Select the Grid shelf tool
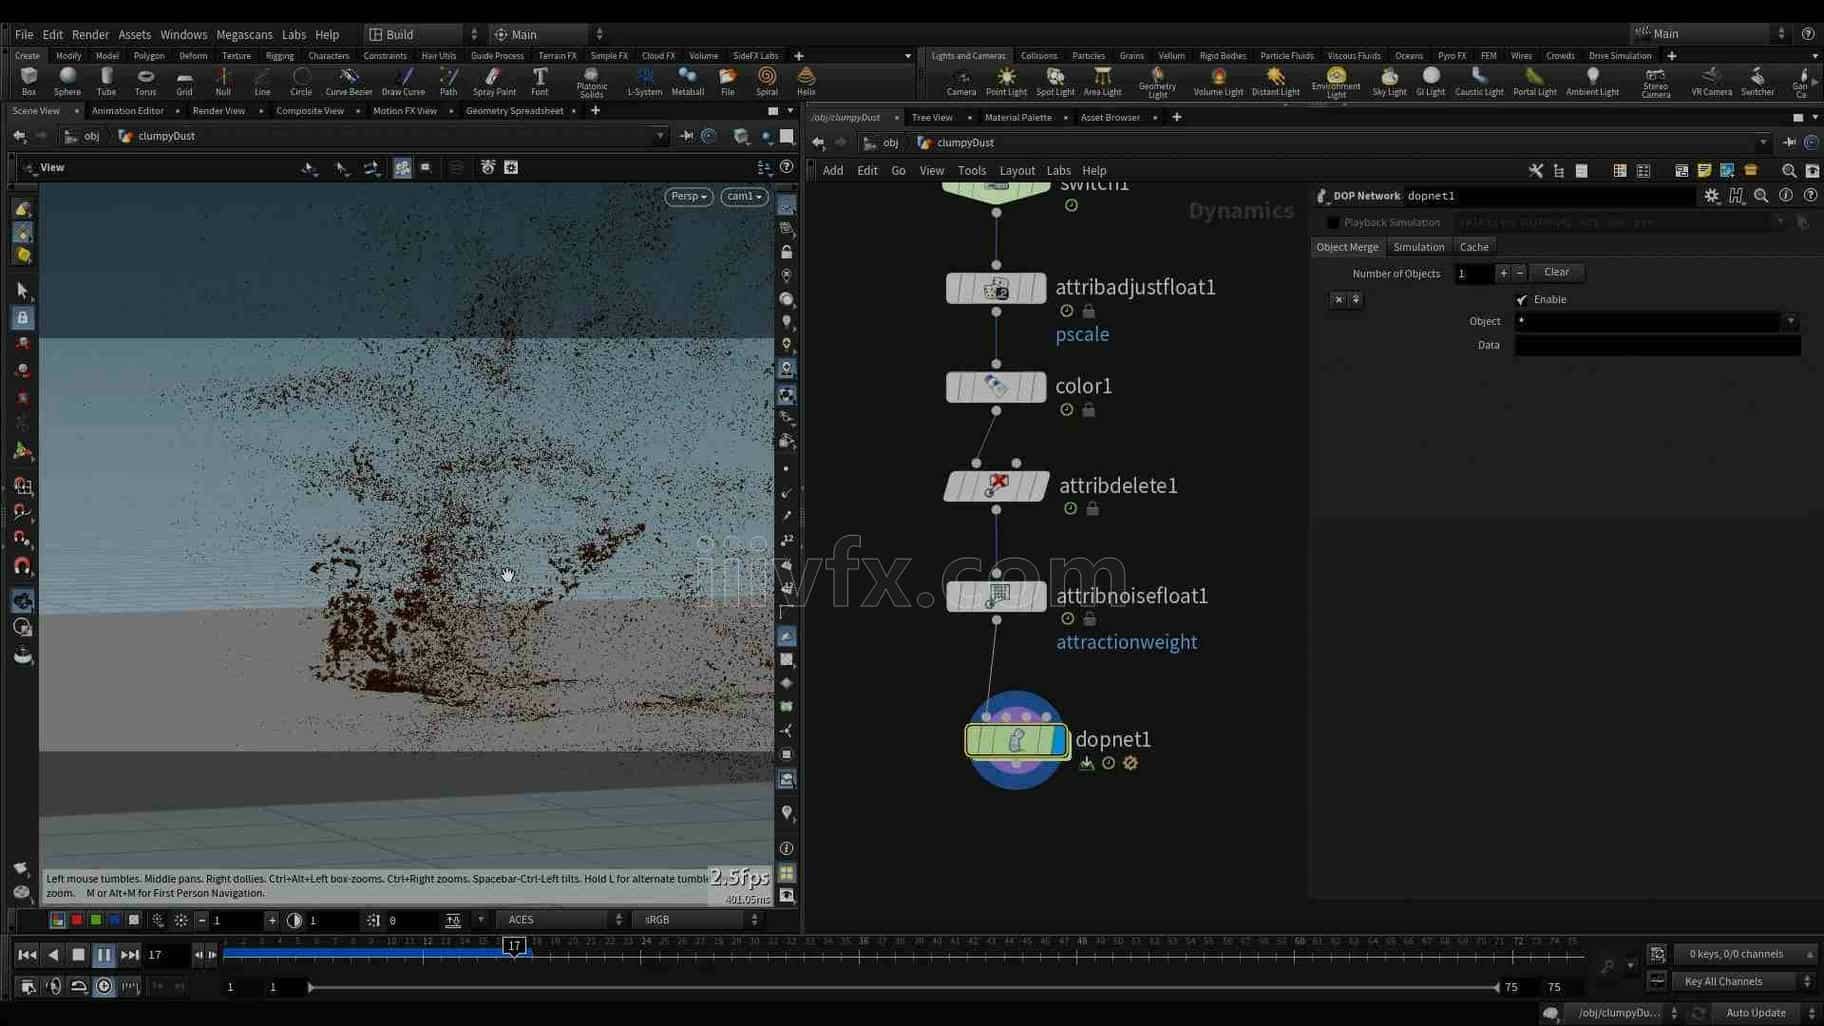 pyautogui.click(x=184, y=81)
